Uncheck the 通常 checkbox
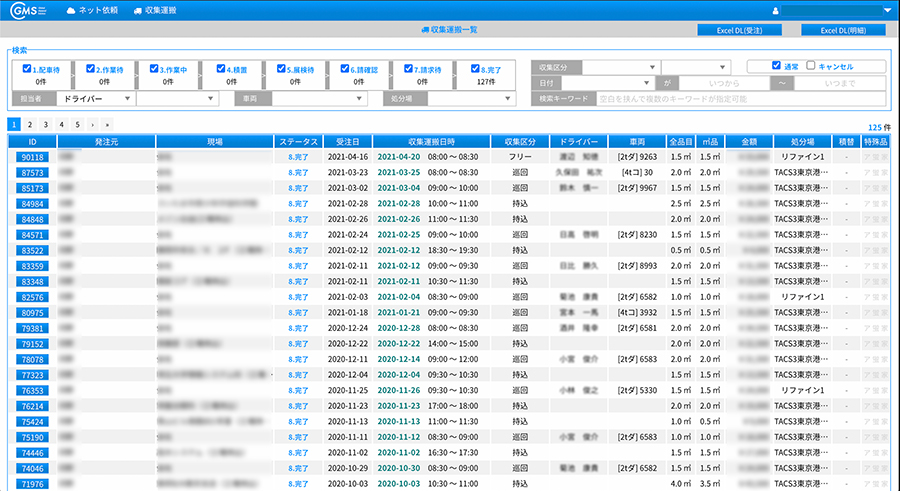Image resolution: width=900 pixels, height=491 pixels. 776,65
